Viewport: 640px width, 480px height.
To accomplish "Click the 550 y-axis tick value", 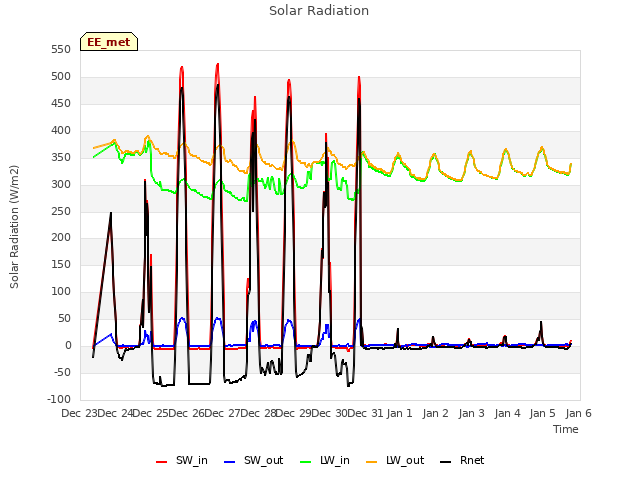I will pyautogui.click(x=61, y=50).
